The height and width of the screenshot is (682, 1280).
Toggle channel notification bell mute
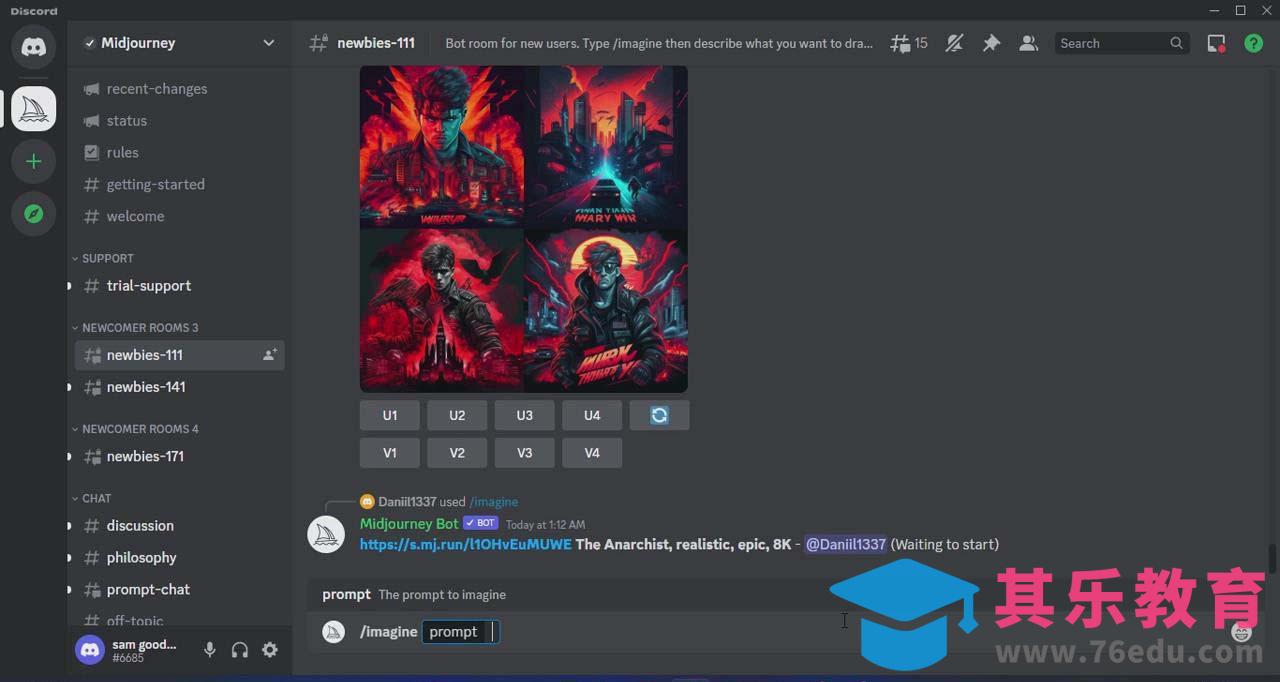point(955,43)
